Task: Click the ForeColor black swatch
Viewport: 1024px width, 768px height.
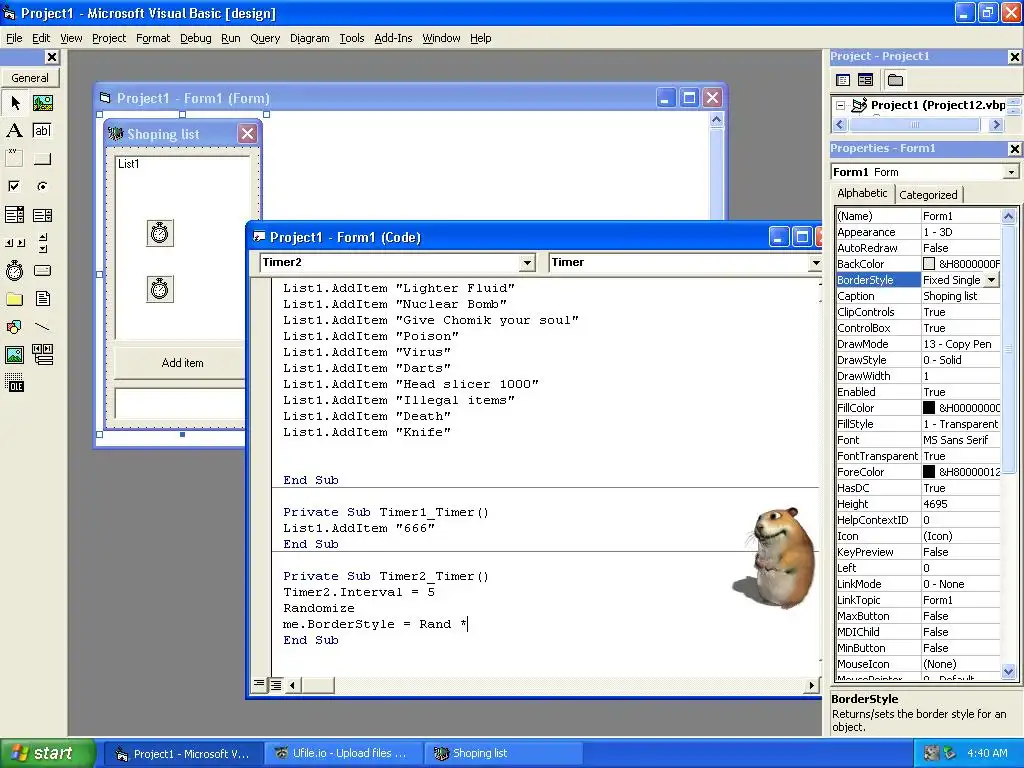Action: point(929,472)
